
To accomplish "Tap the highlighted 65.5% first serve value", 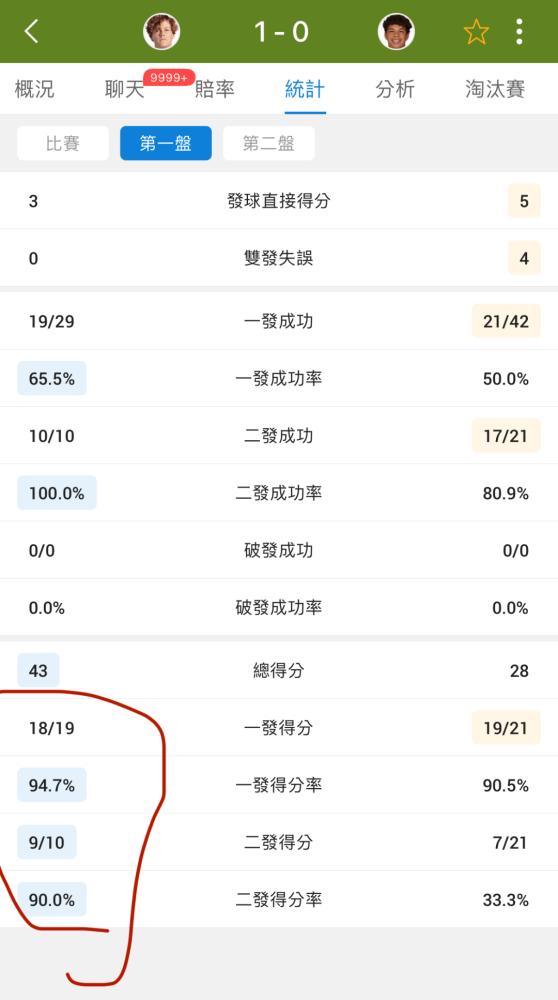I will click(52, 379).
